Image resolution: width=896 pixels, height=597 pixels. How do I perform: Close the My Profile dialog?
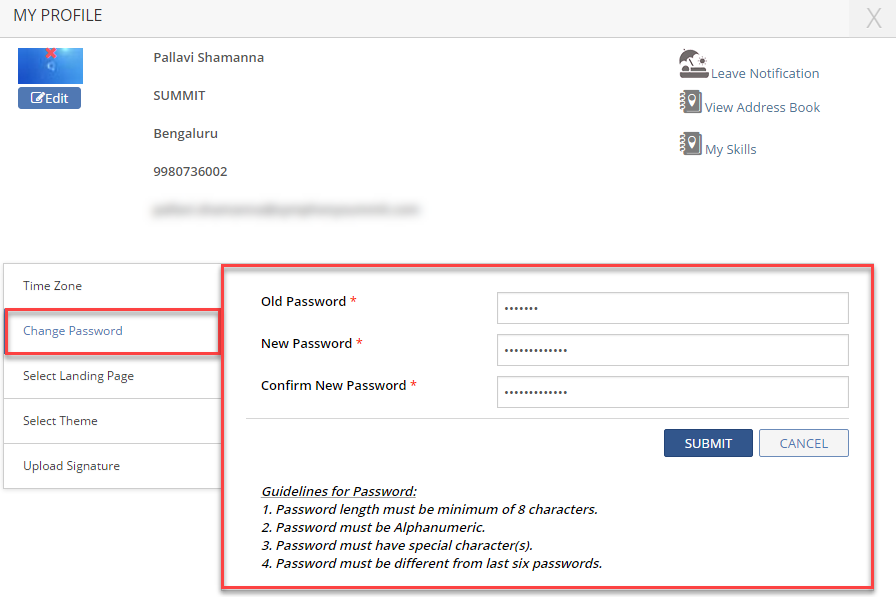click(x=873, y=19)
